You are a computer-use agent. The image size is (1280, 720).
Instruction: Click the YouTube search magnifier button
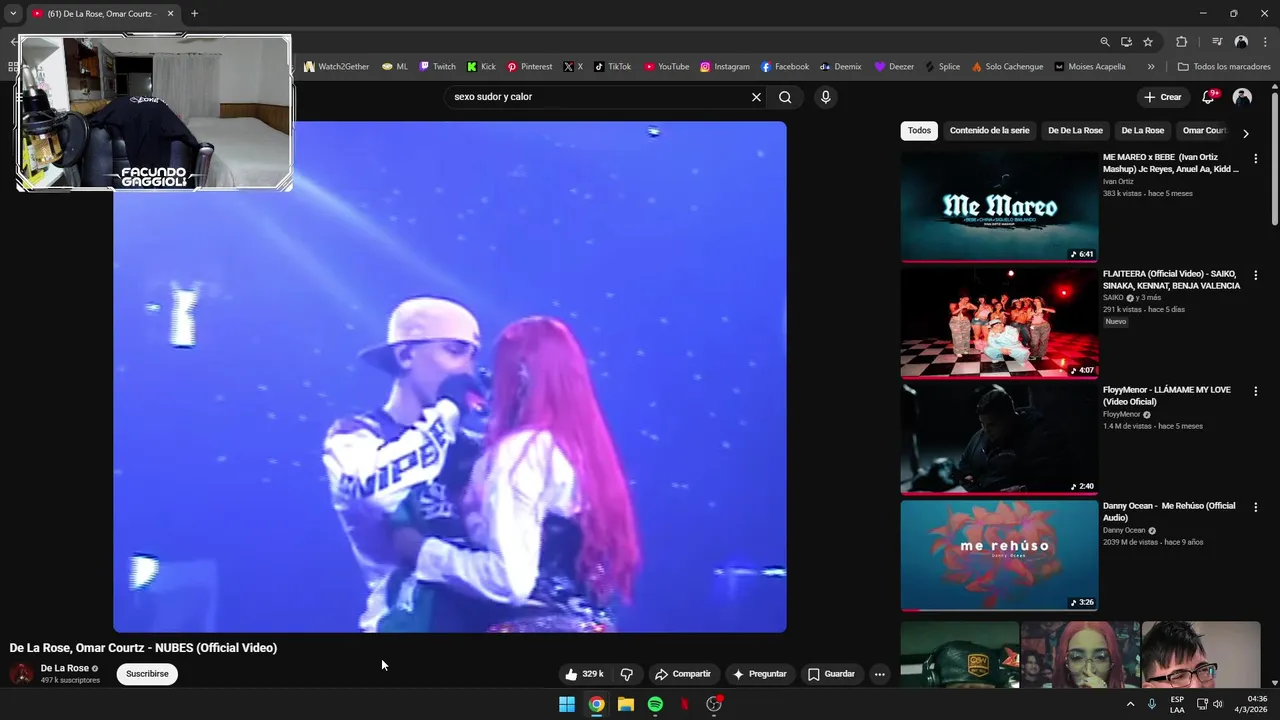[x=785, y=97]
